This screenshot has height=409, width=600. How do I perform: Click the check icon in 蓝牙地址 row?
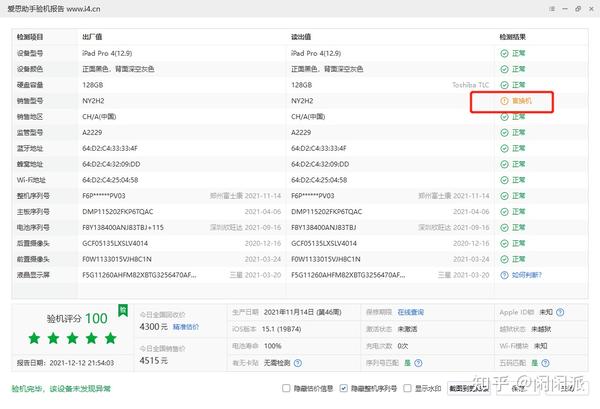coord(504,148)
